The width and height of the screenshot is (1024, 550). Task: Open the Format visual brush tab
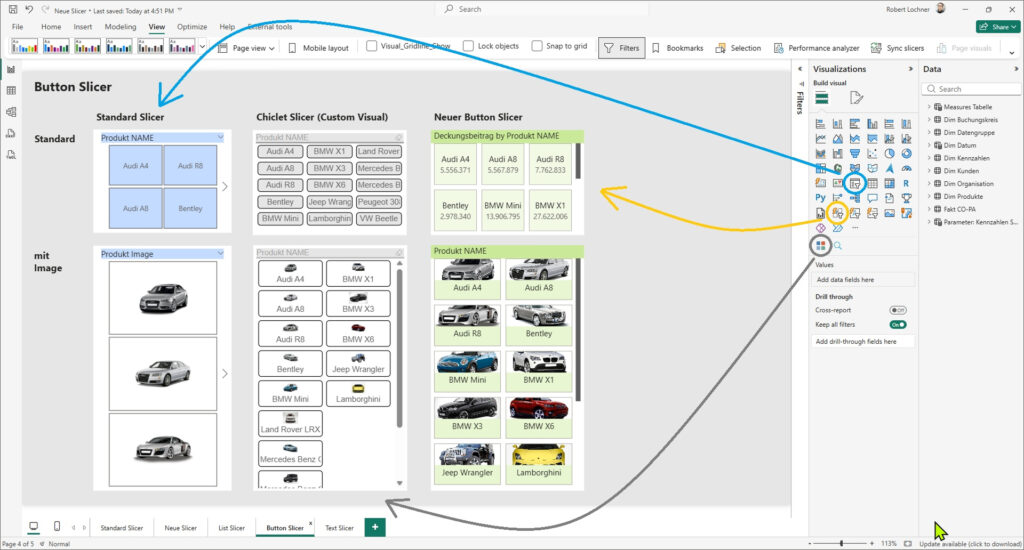[856, 97]
